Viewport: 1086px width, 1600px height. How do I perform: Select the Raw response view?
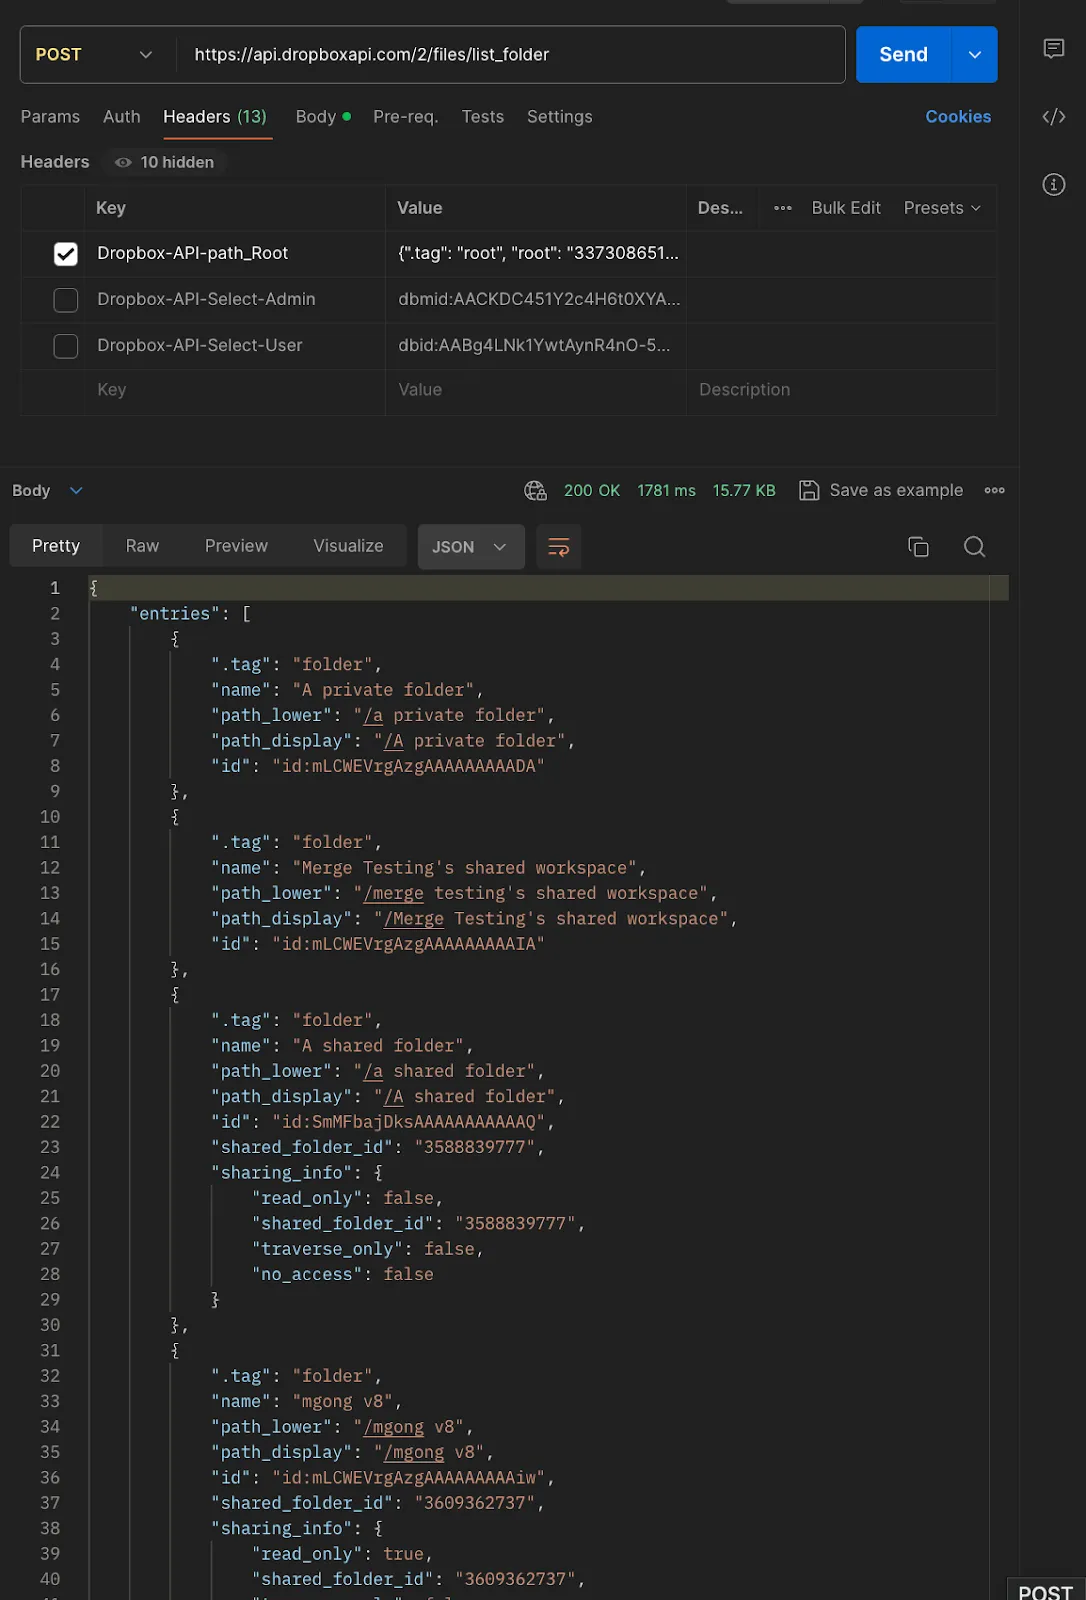(142, 546)
